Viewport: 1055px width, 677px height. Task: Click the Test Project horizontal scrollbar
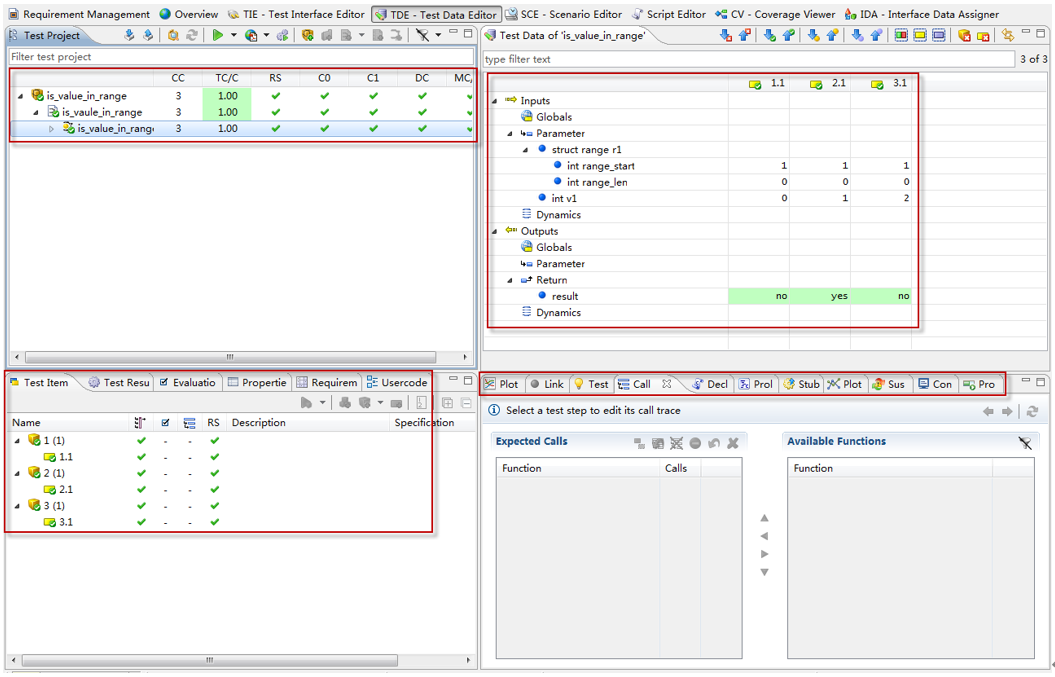pos(230,357)
